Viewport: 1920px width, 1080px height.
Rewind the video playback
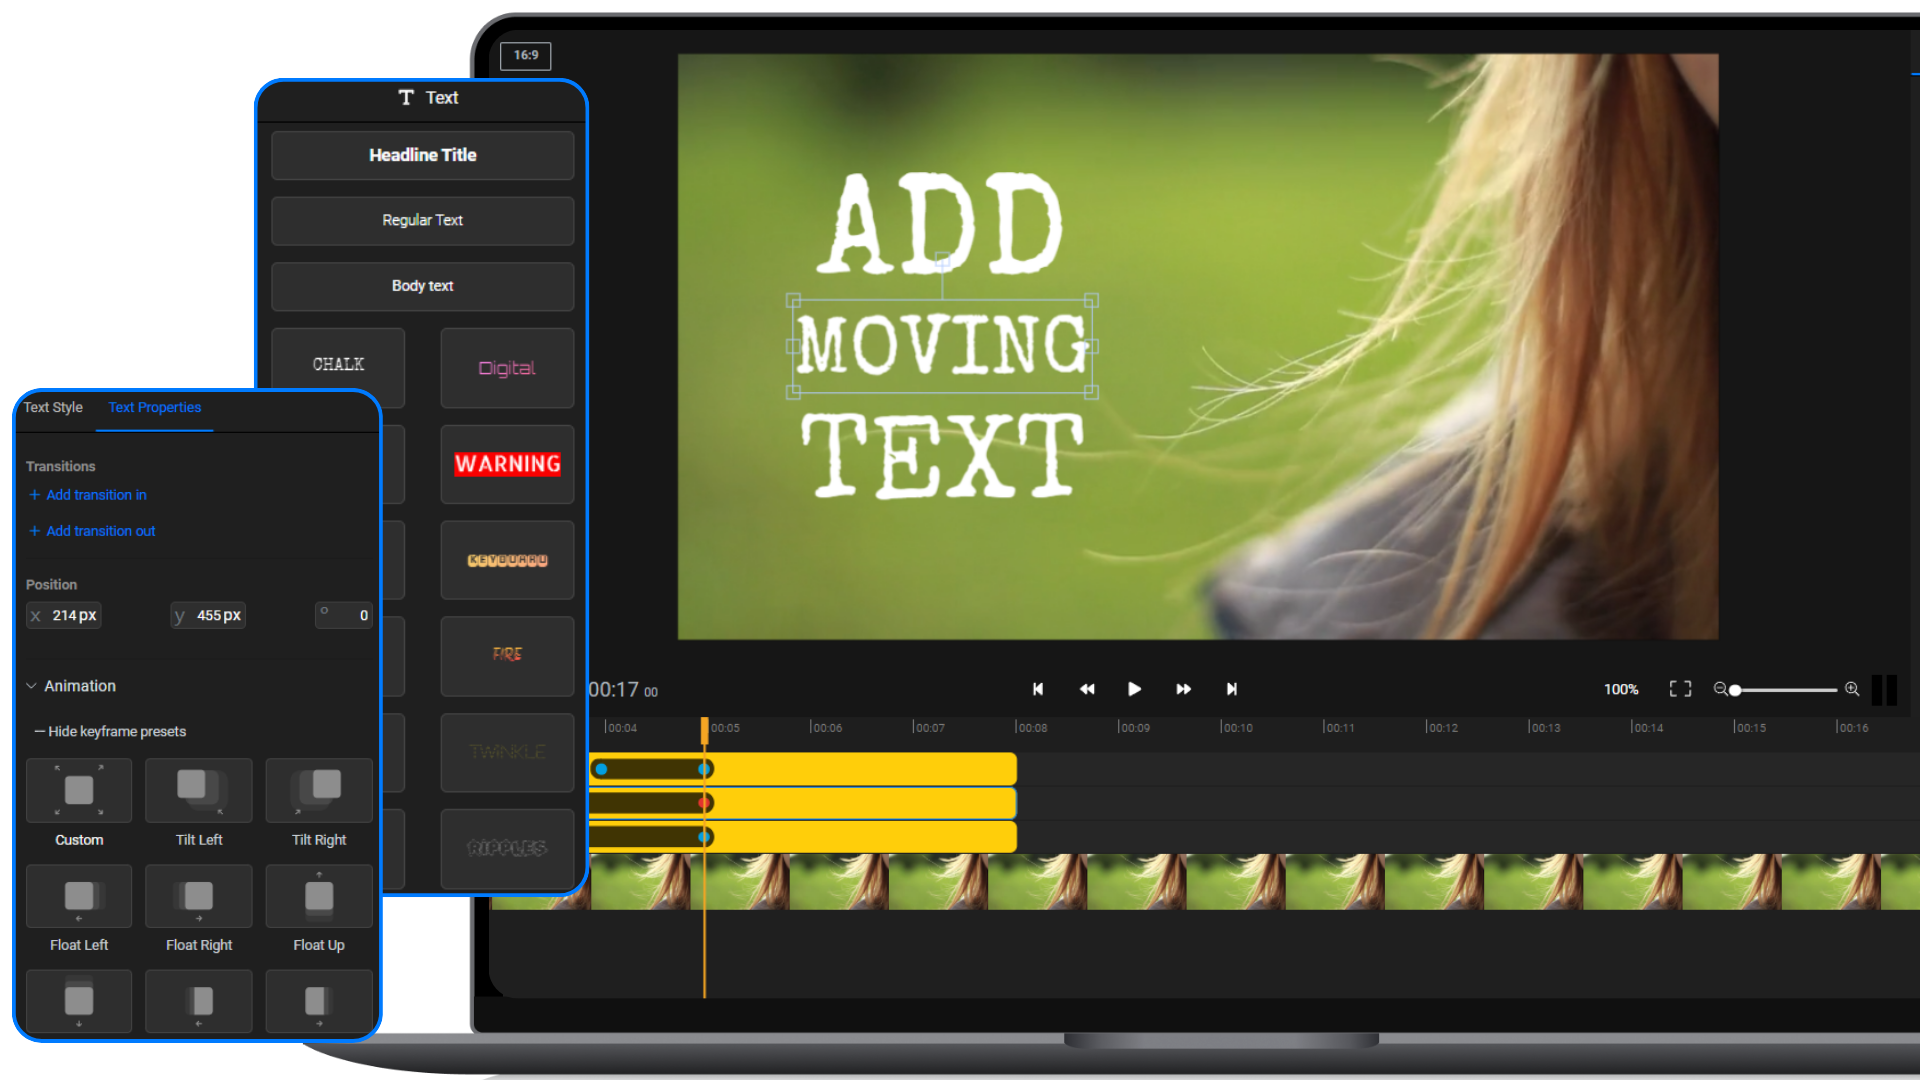pos(1087,689)
